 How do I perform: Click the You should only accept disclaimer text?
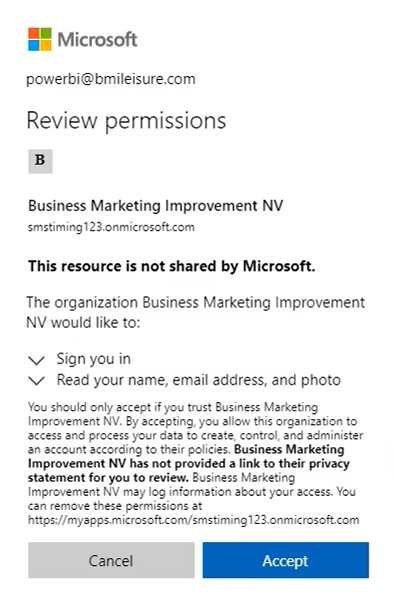195,428
